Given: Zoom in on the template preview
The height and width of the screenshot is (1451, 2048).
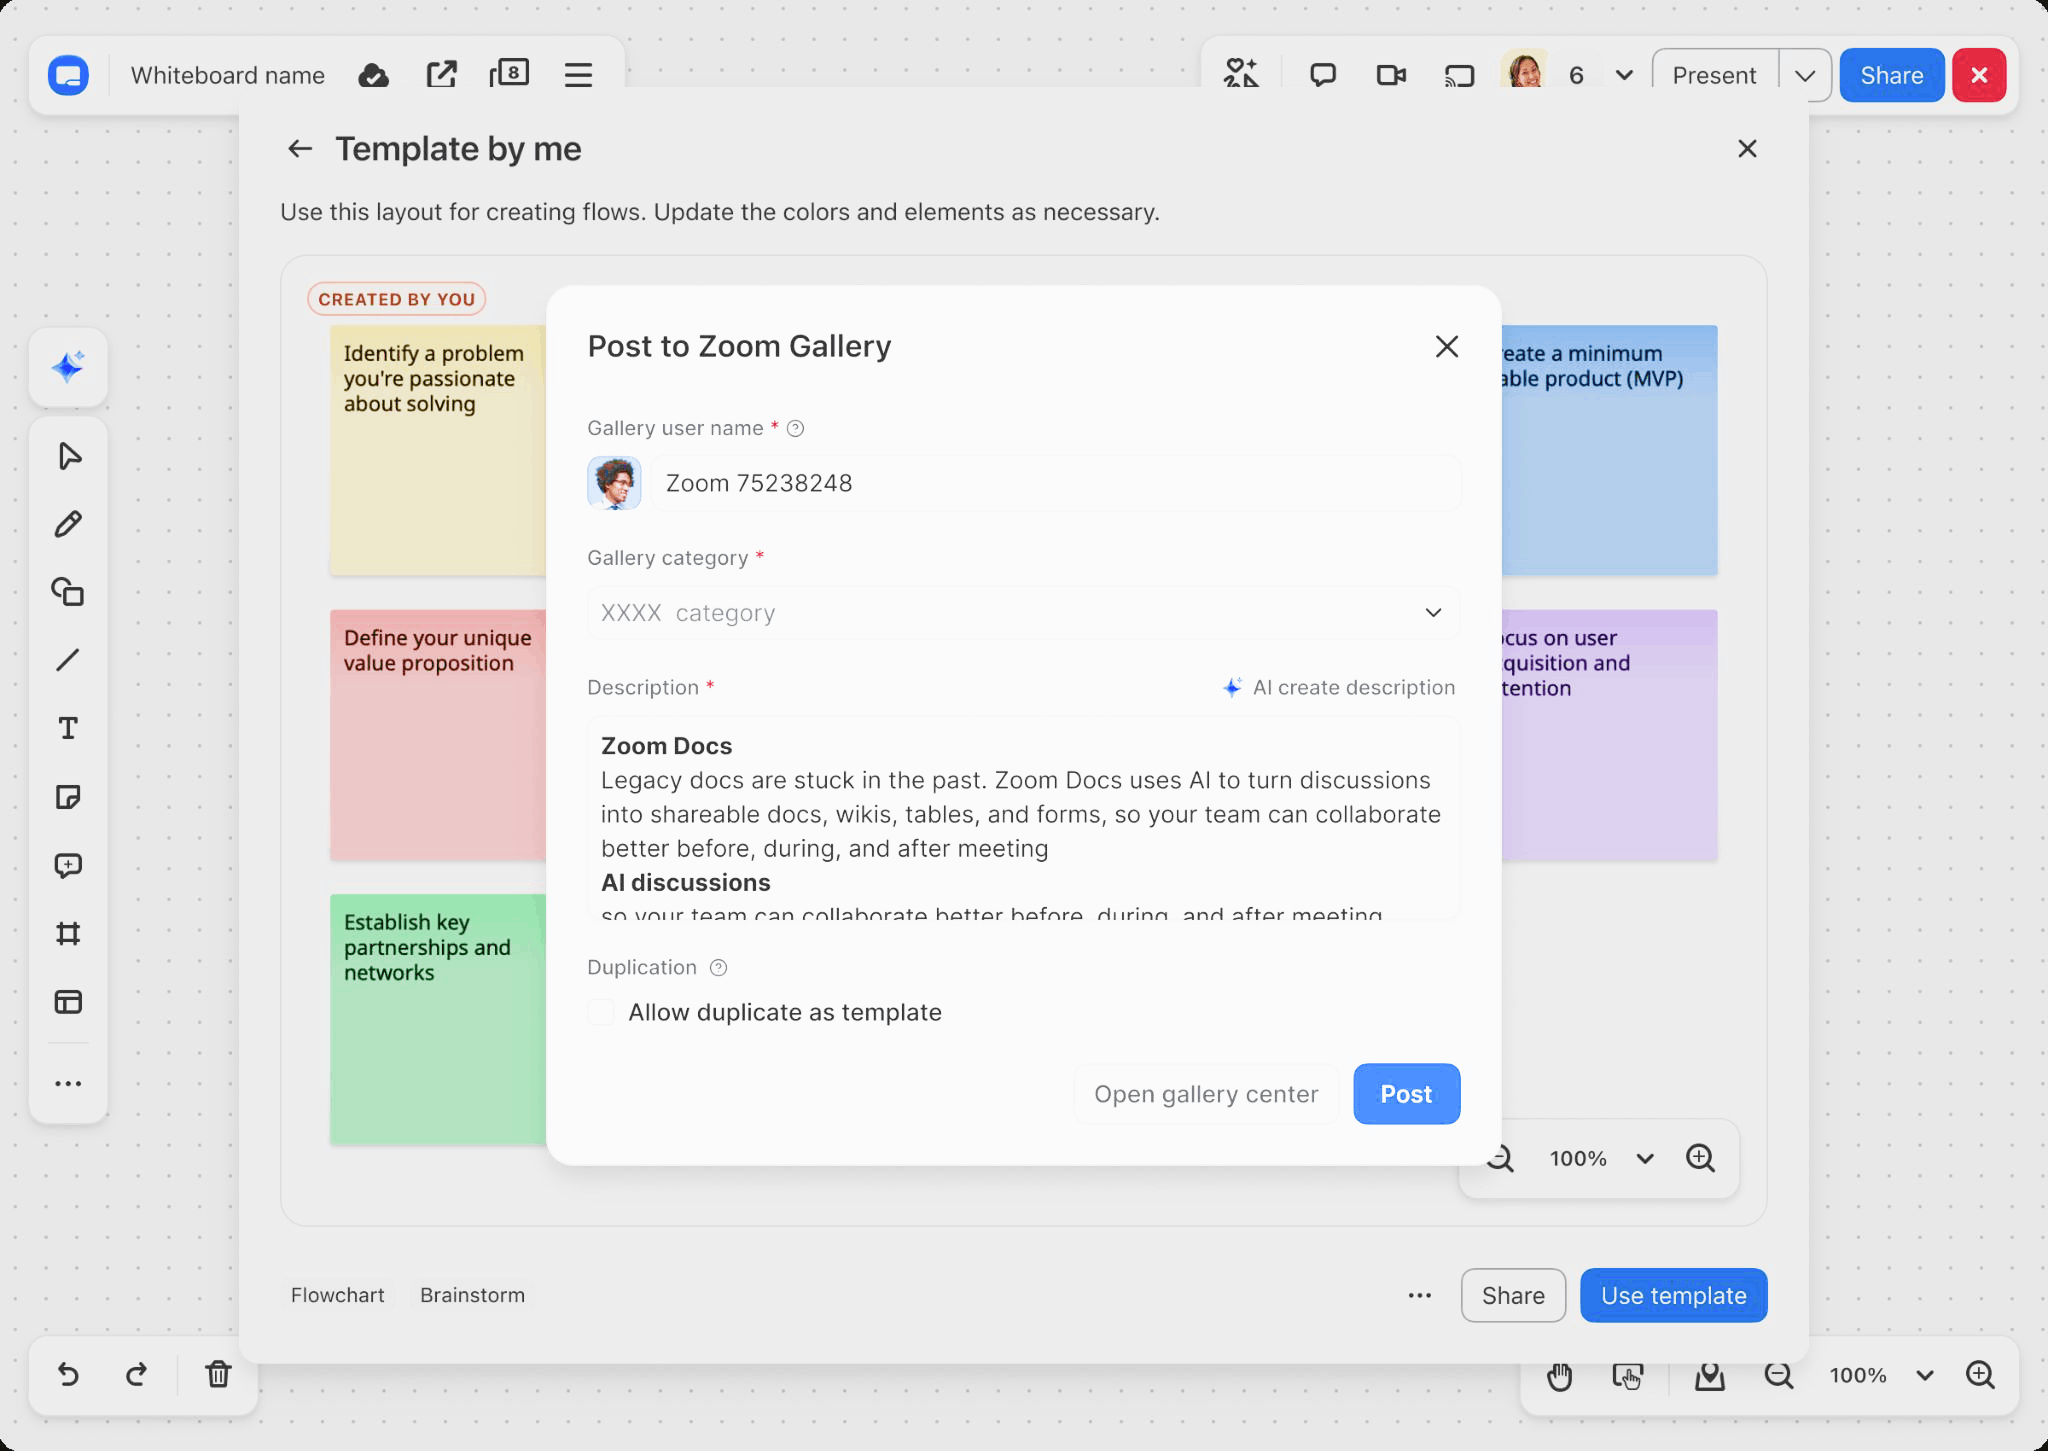Looking at the screenshot, I should (1700, 1158).
